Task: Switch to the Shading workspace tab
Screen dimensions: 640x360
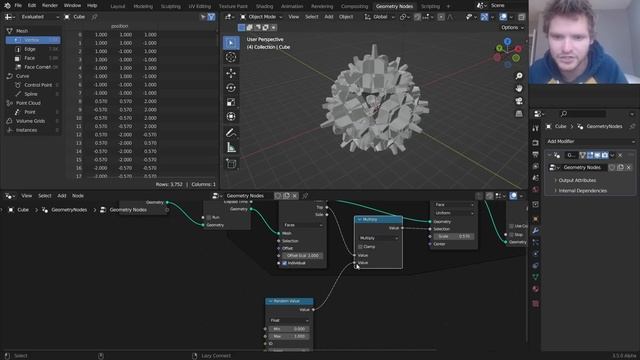Action: point(264,6)
